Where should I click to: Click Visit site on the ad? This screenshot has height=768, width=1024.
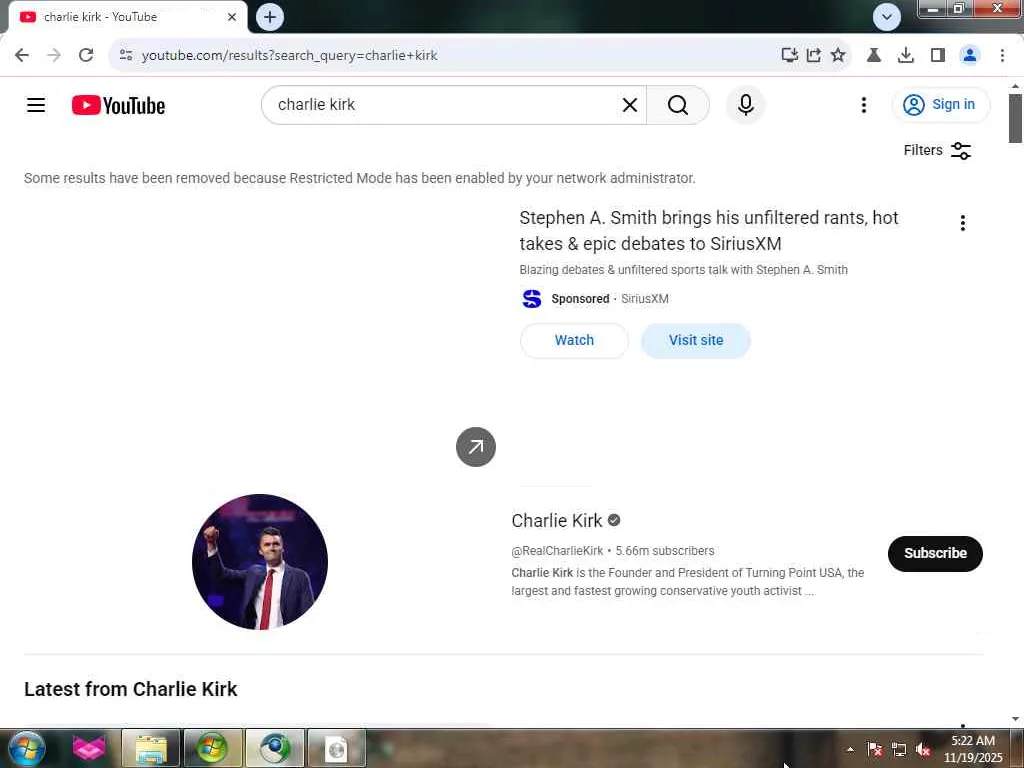(x=696, y=340)
